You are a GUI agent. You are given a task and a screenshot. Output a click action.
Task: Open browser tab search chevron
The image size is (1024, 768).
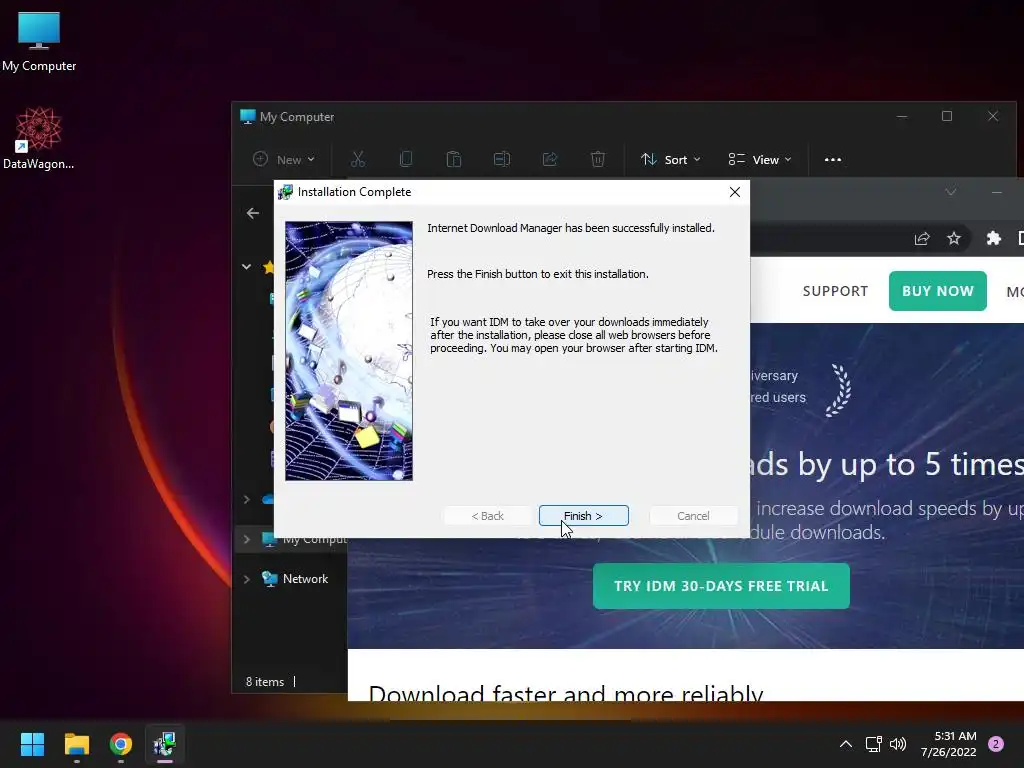[951, 191]
